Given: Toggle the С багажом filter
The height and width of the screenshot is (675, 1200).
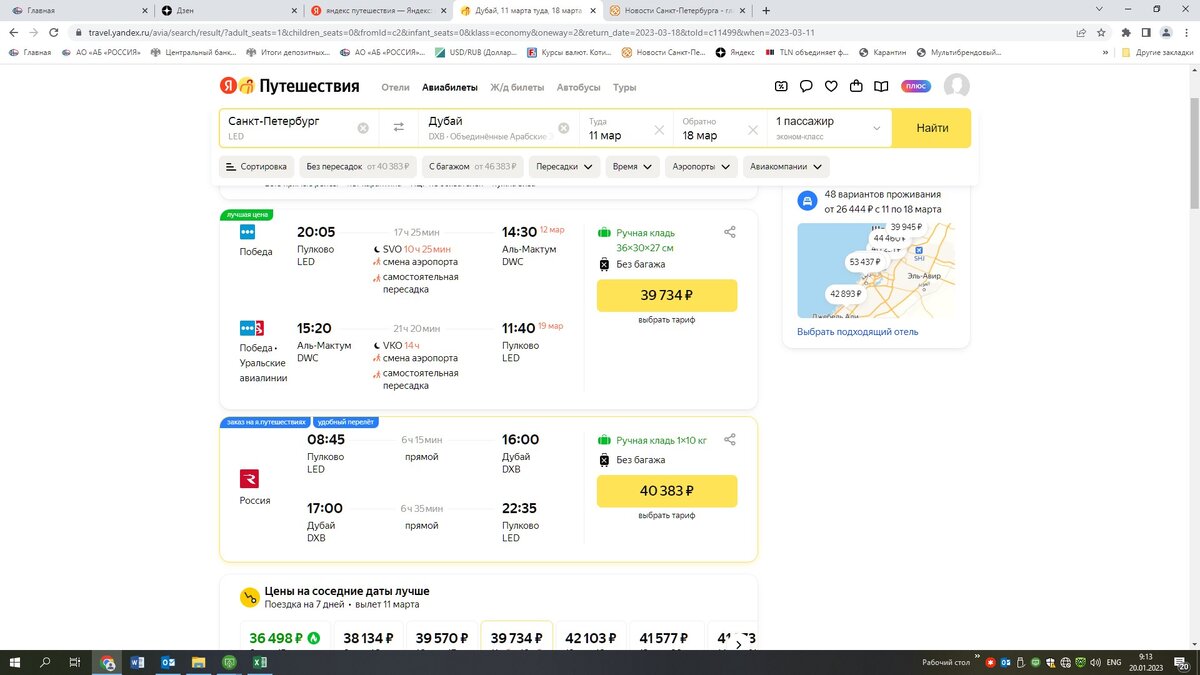Looking at the screenshot, I should [472, 167].
